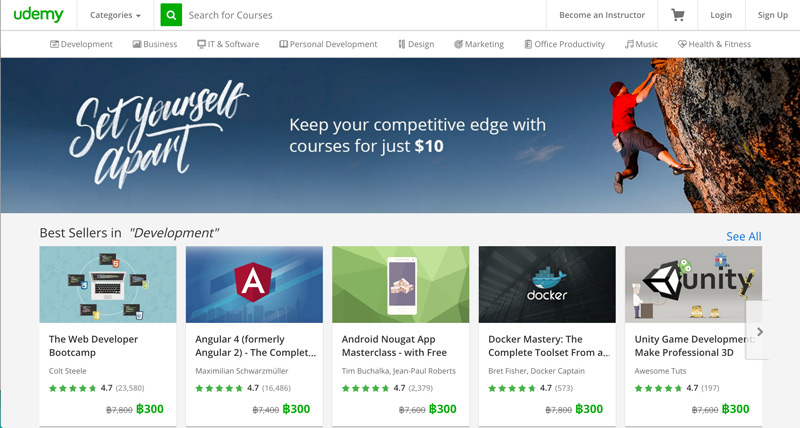Open the Design category
The image size is (800, 428).
tap(416, 44)
